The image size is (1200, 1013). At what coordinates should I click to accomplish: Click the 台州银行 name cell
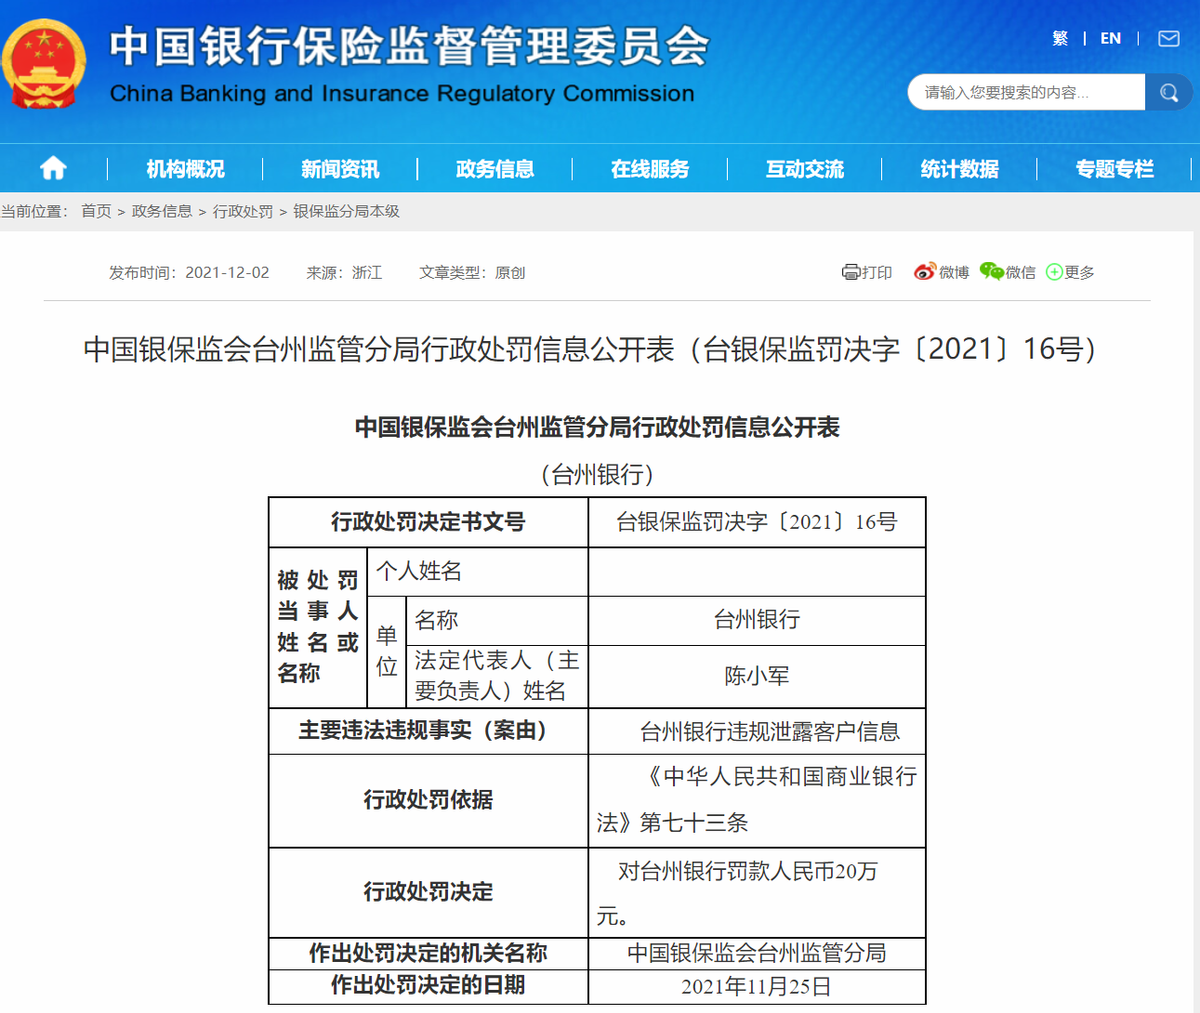757,620
